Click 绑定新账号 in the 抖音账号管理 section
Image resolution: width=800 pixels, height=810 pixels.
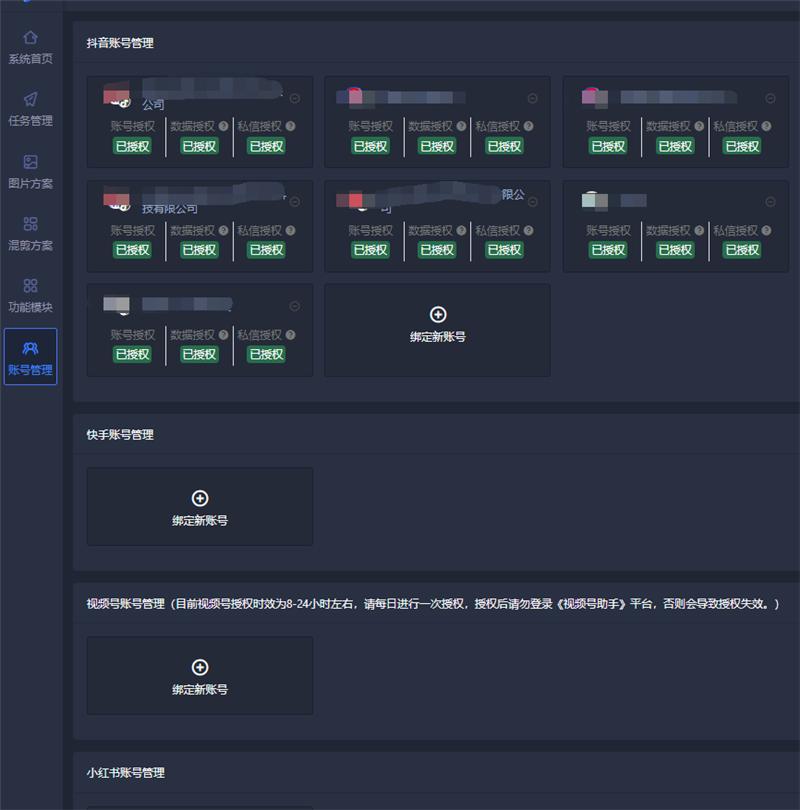[x=437, y=330]
